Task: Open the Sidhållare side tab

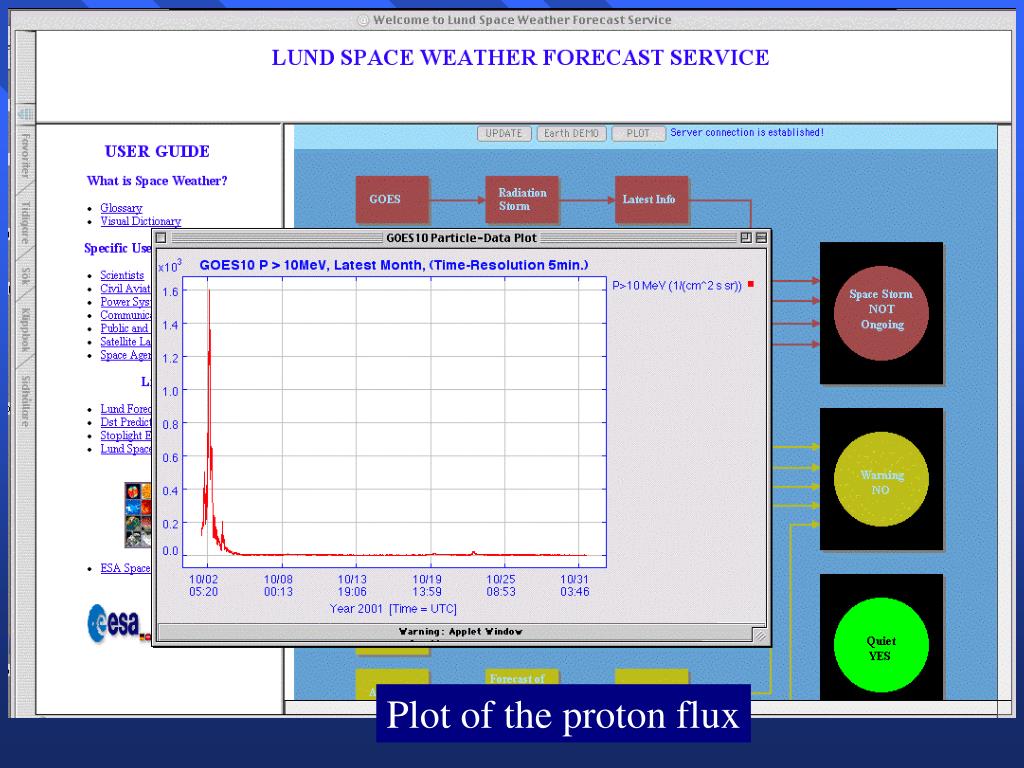Action: [x=24, y=401]
